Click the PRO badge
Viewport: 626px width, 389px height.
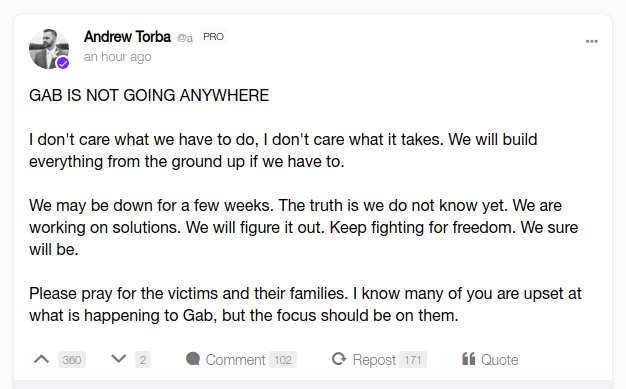point(213,37)
